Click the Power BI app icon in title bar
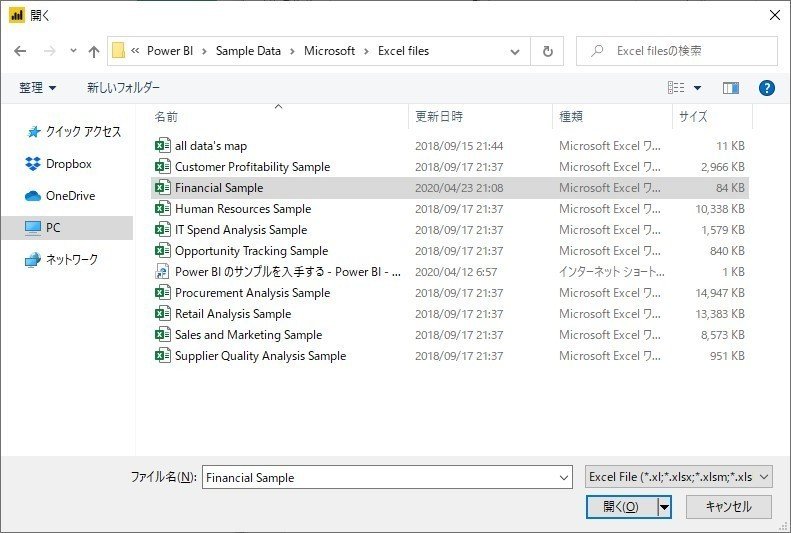The height and width of the screenshot is (533, 791). pos(17,15)
